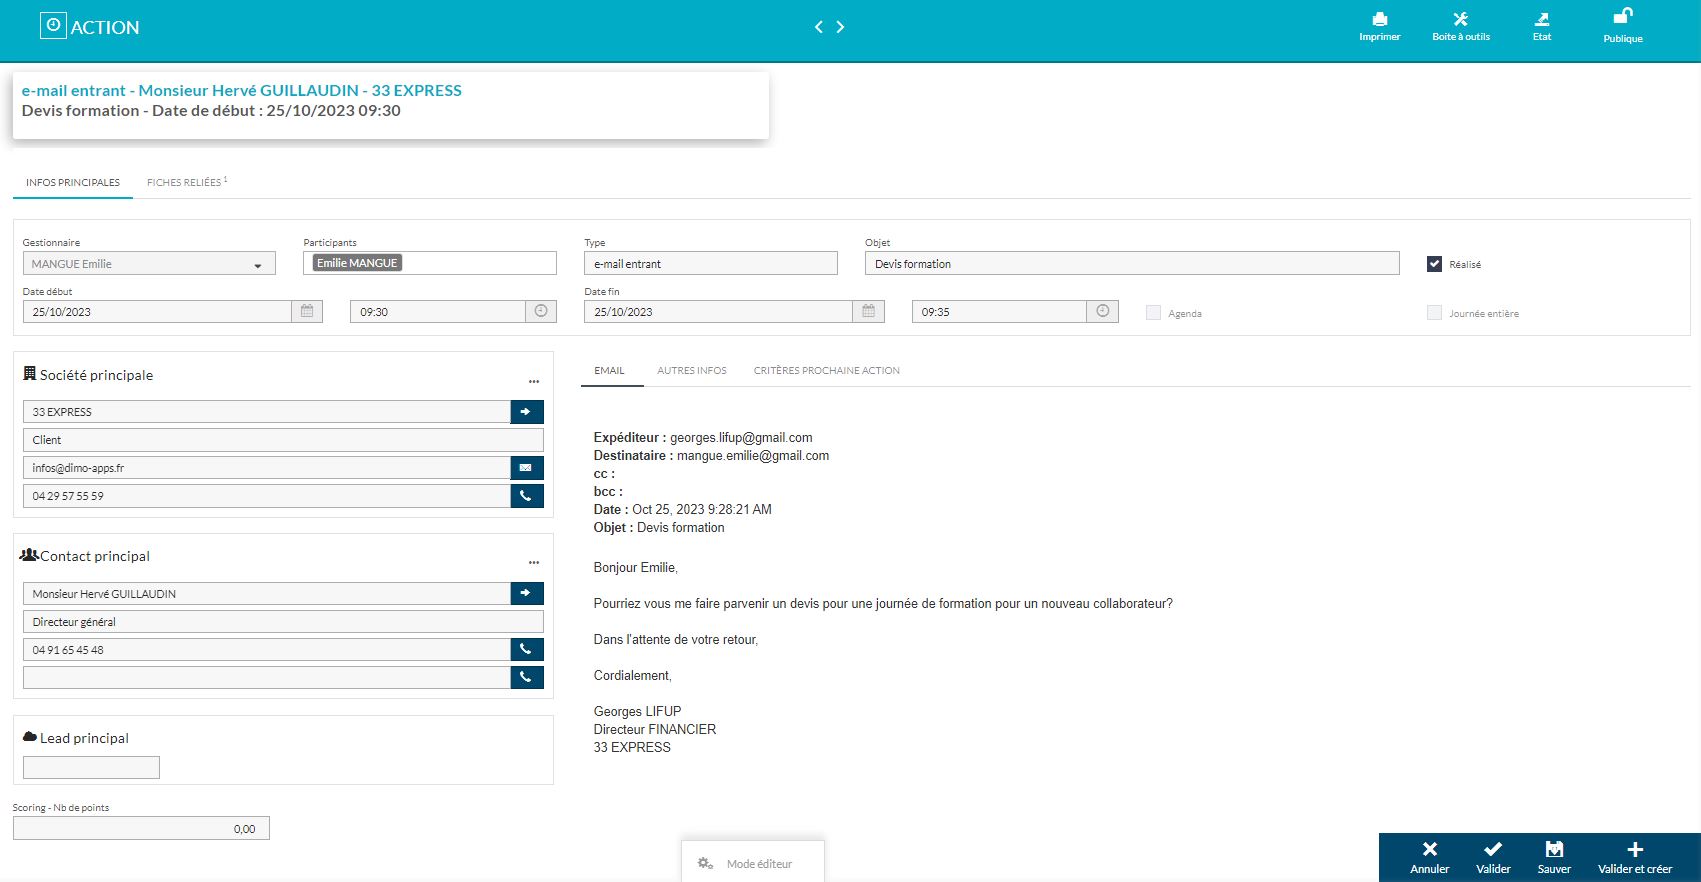The height and width of the screenshot is (882, 1701).
Task: Send email to infos@dimo-apps.fr envelope icon
Action: pos(526,468)
